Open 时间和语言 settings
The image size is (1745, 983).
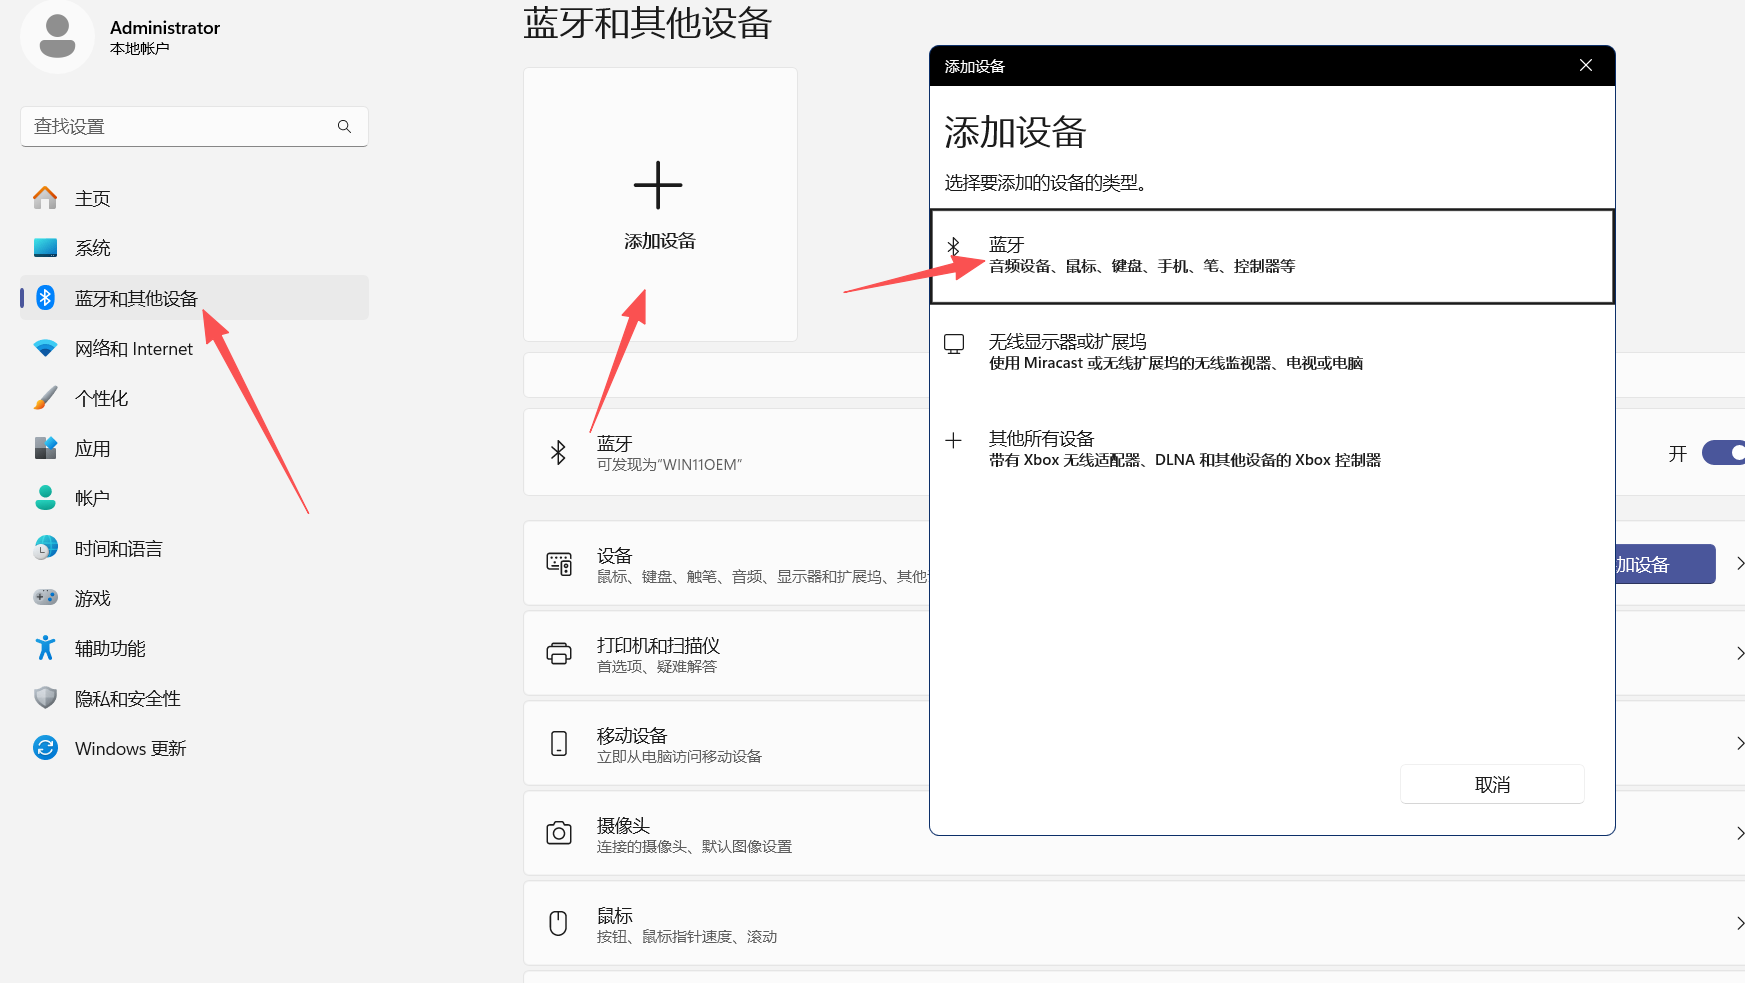[119, 547]
